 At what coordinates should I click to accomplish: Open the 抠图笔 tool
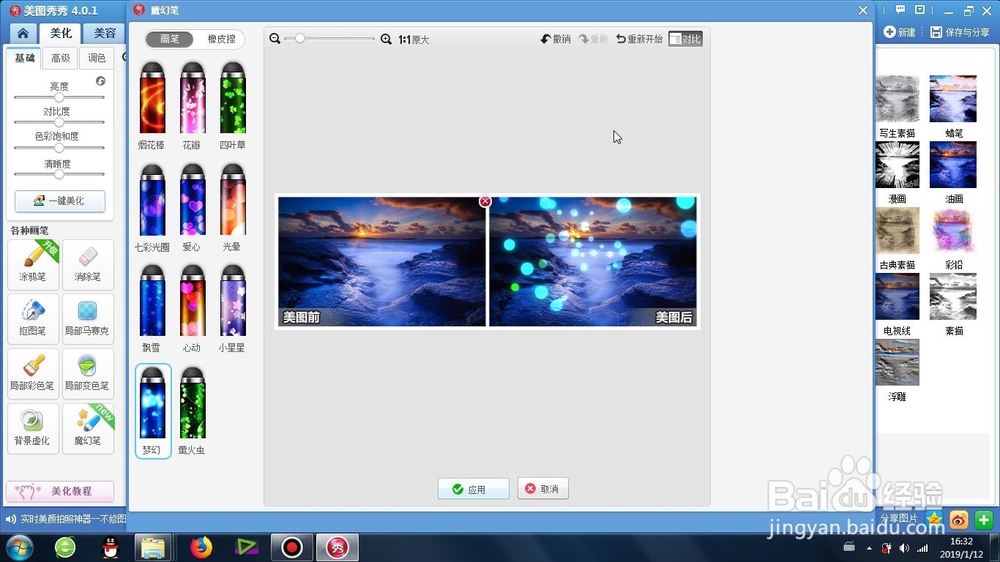point(33,318)
